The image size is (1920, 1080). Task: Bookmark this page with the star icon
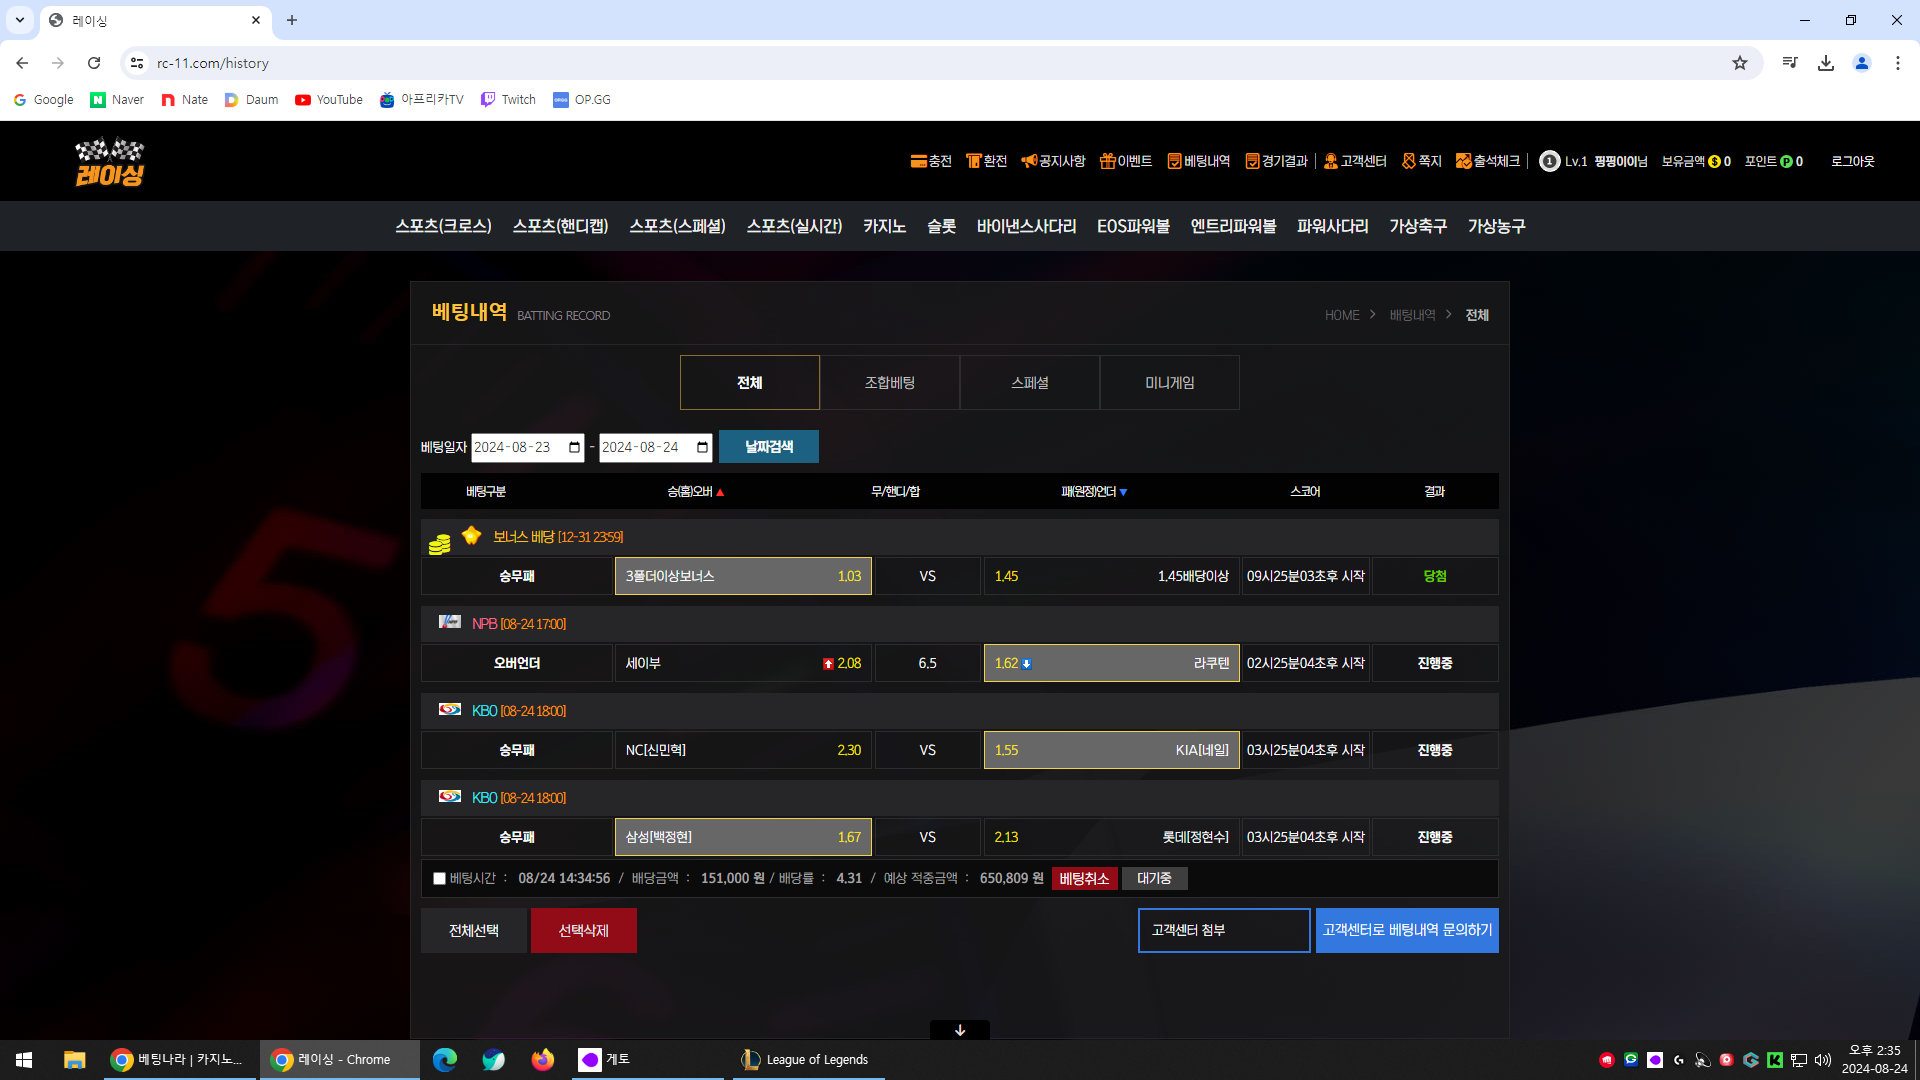pyautogui.click(x=1740, y=63)
